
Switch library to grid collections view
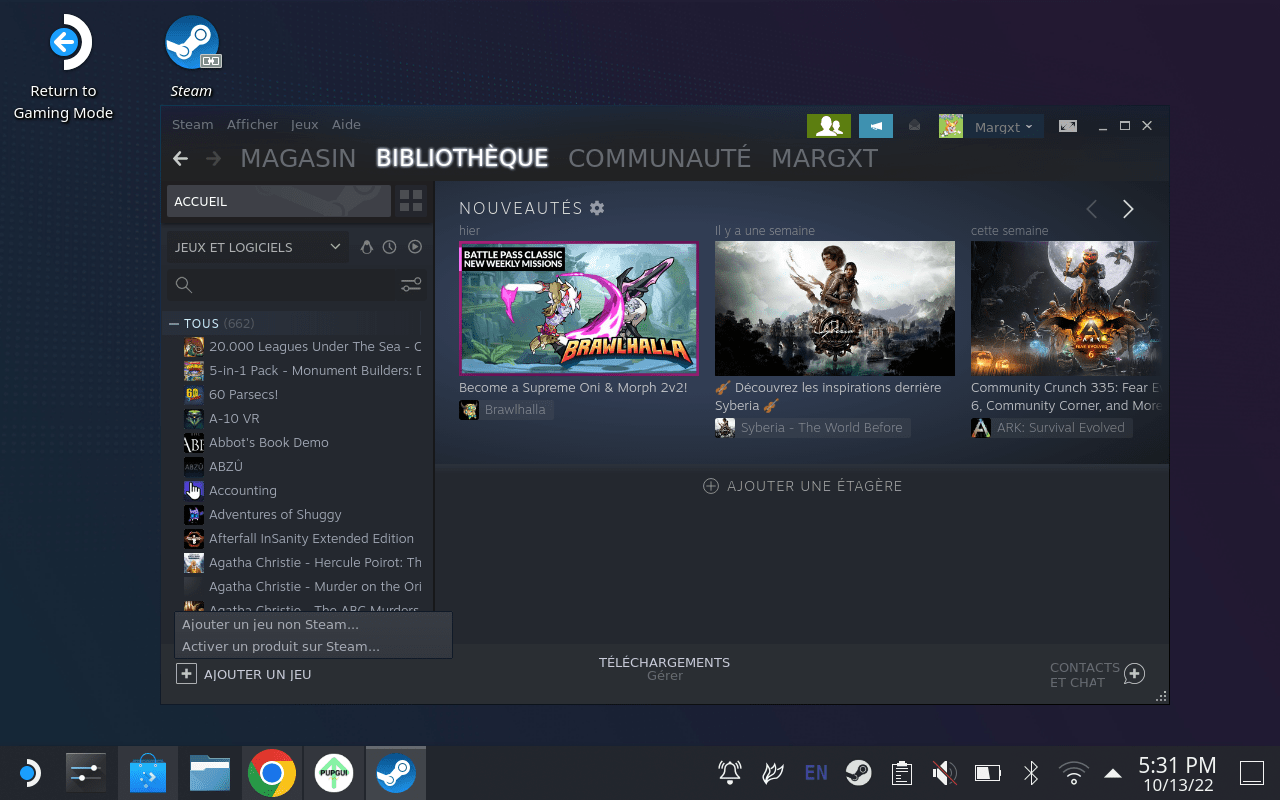pyautogui.click(x=411, y=201)
